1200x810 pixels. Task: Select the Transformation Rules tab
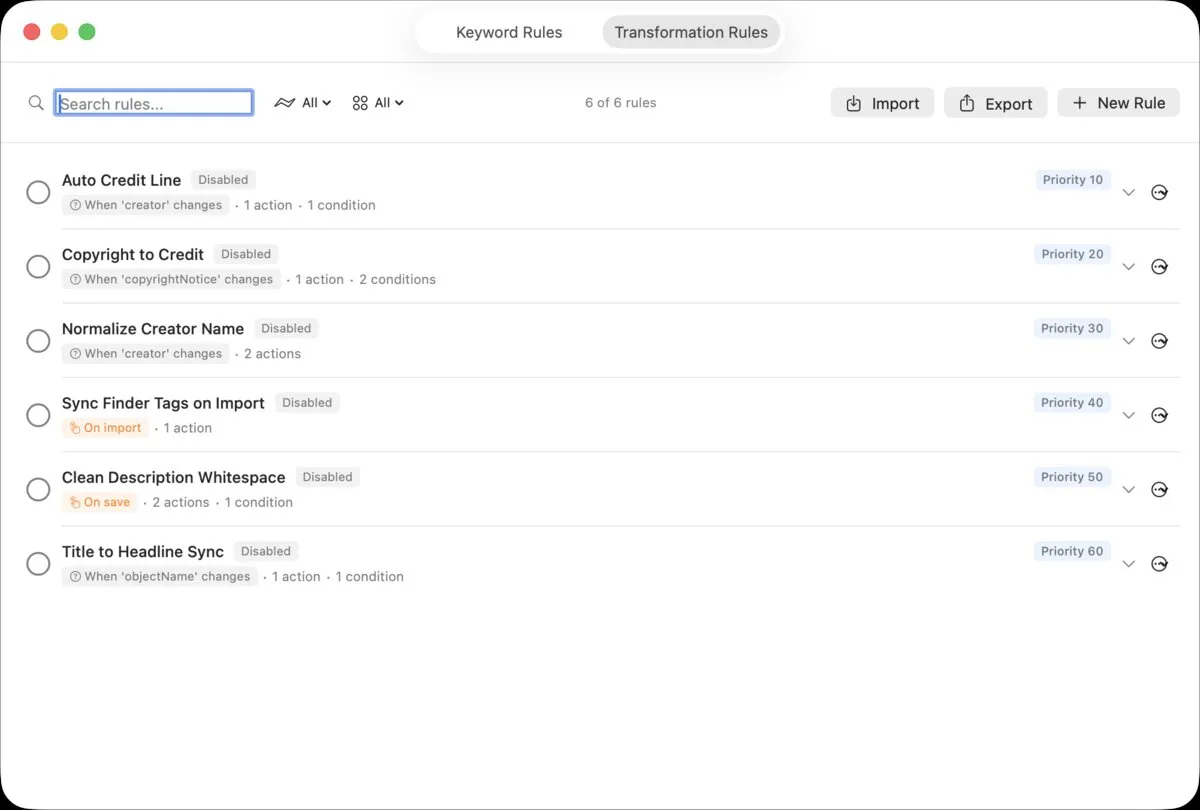(x=691, y=32)
